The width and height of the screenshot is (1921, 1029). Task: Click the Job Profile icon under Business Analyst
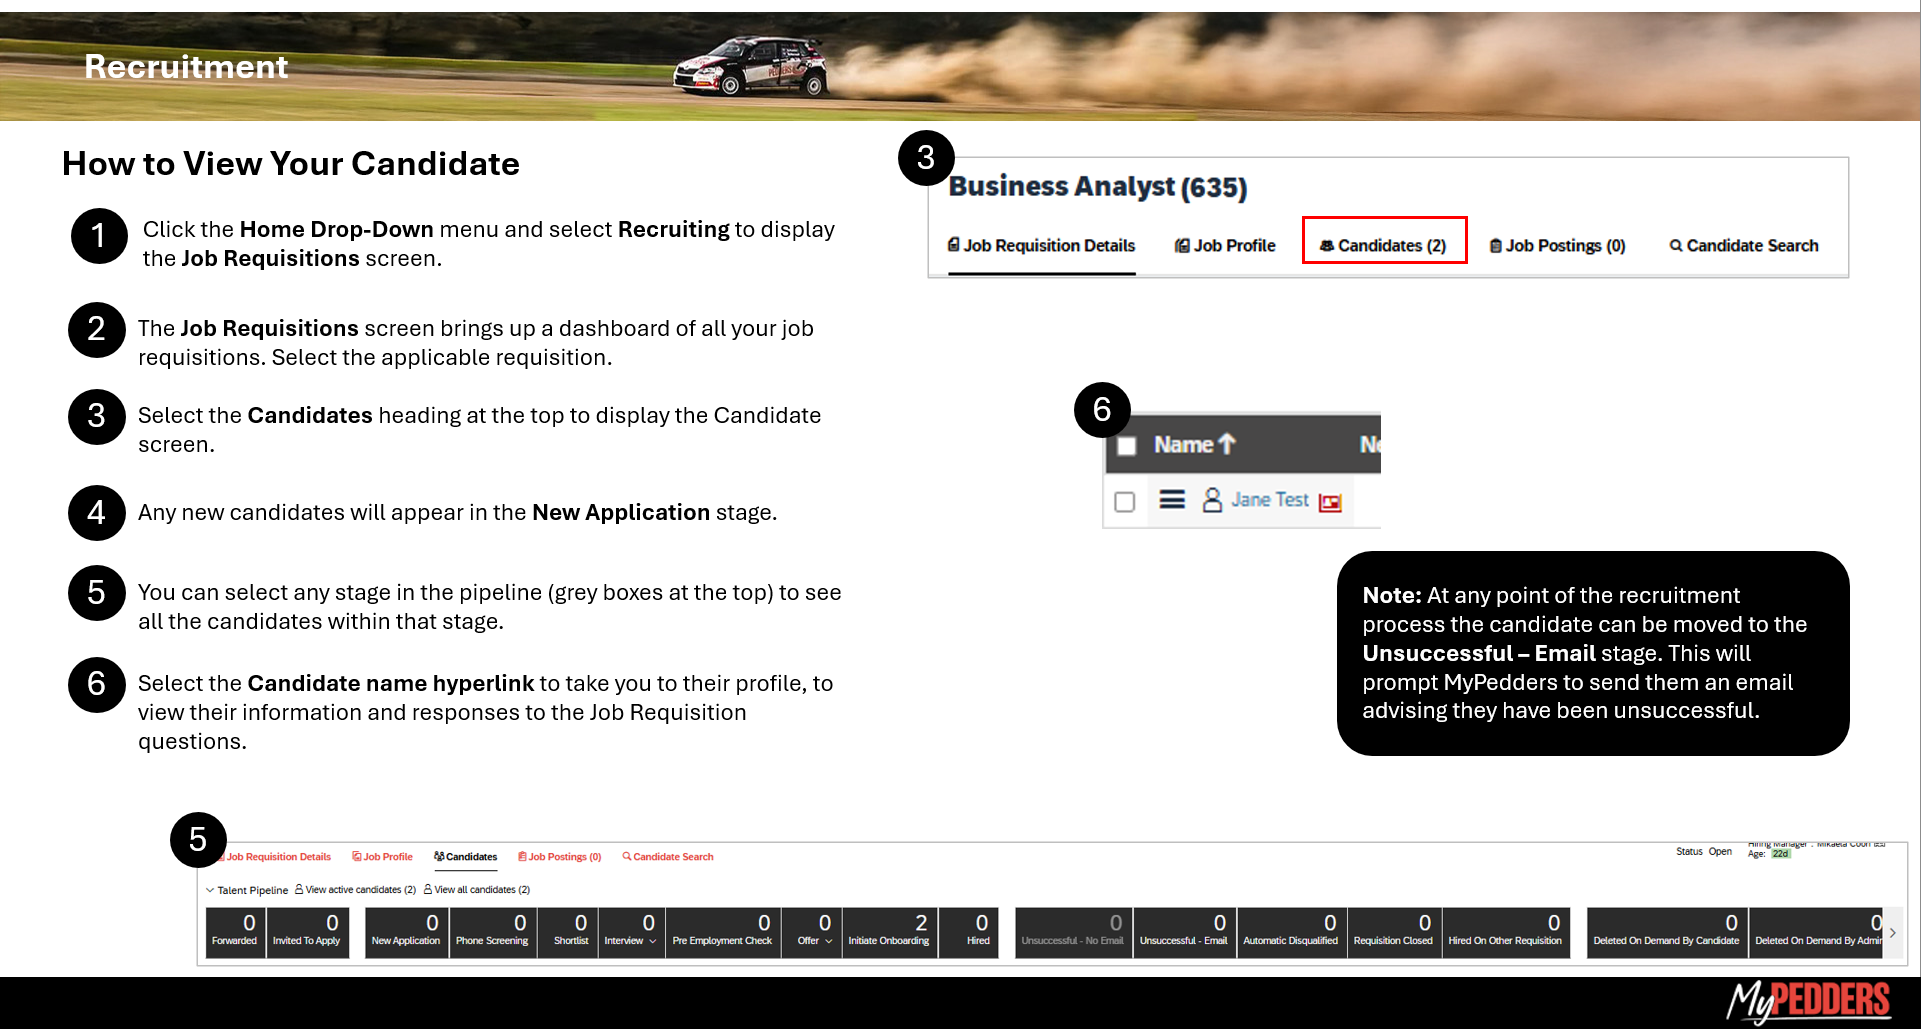point(1182,246)
